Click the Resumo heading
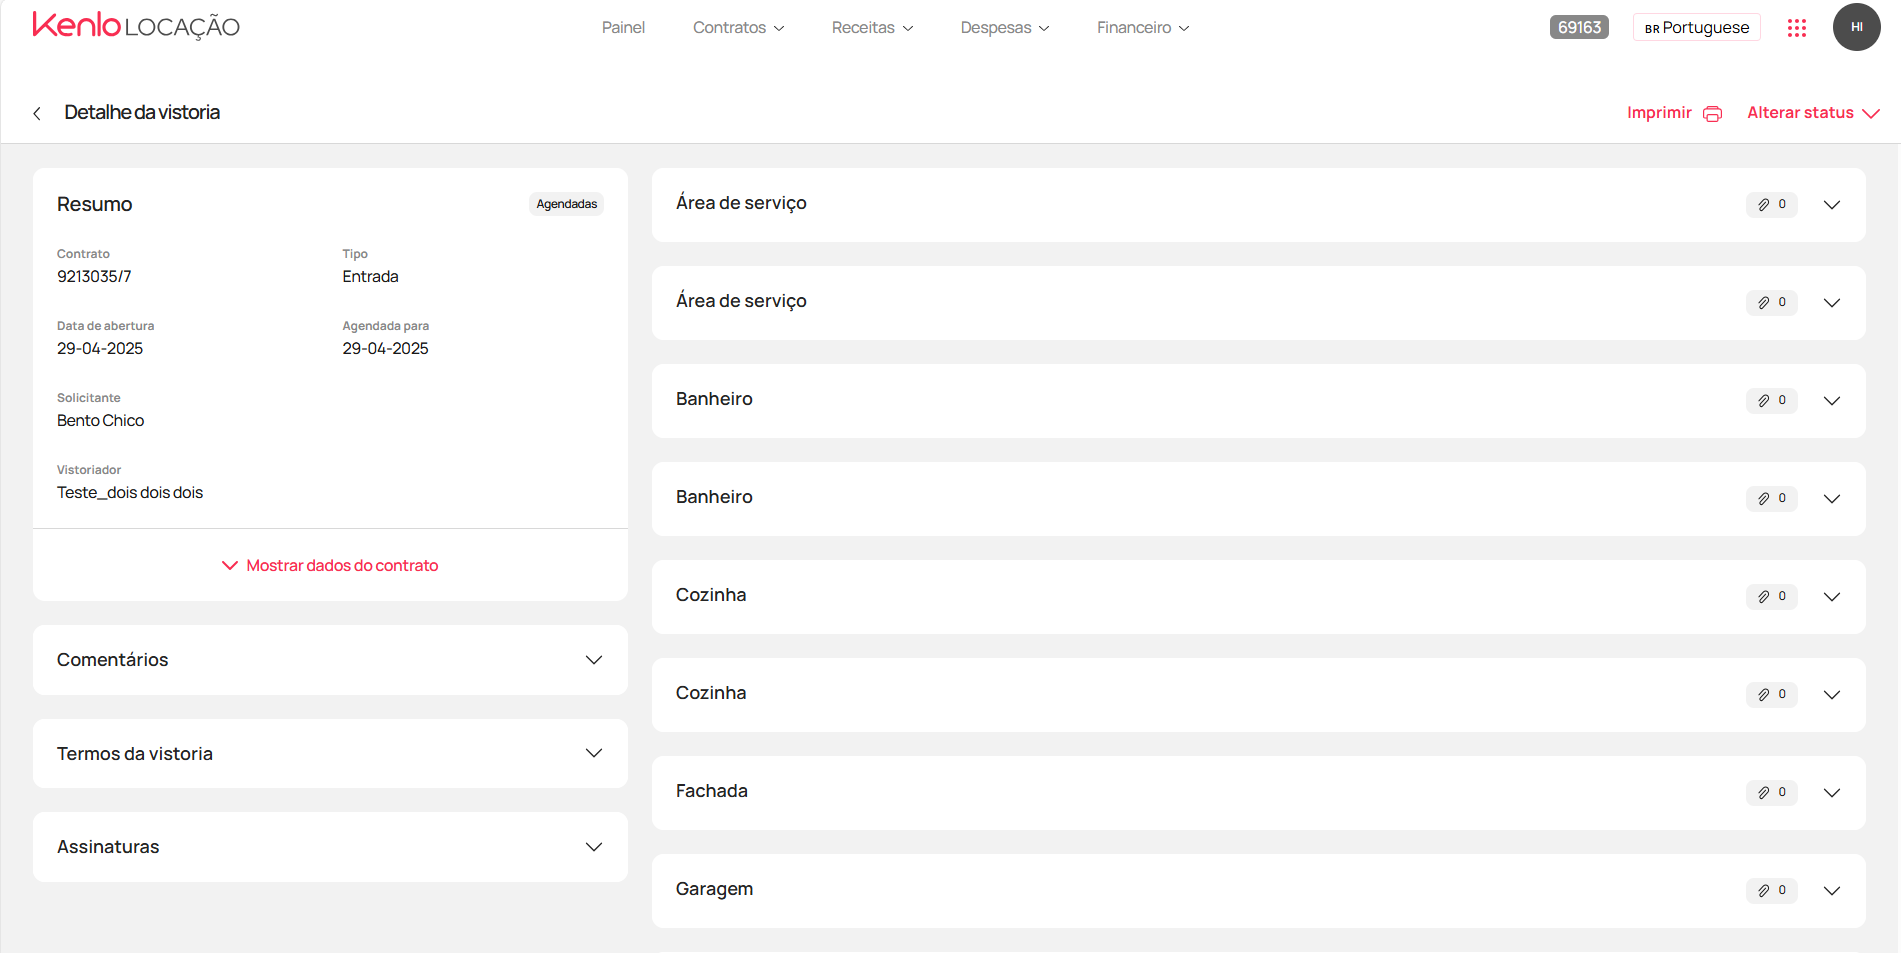The image size is (1901, 953). point(94,205)
